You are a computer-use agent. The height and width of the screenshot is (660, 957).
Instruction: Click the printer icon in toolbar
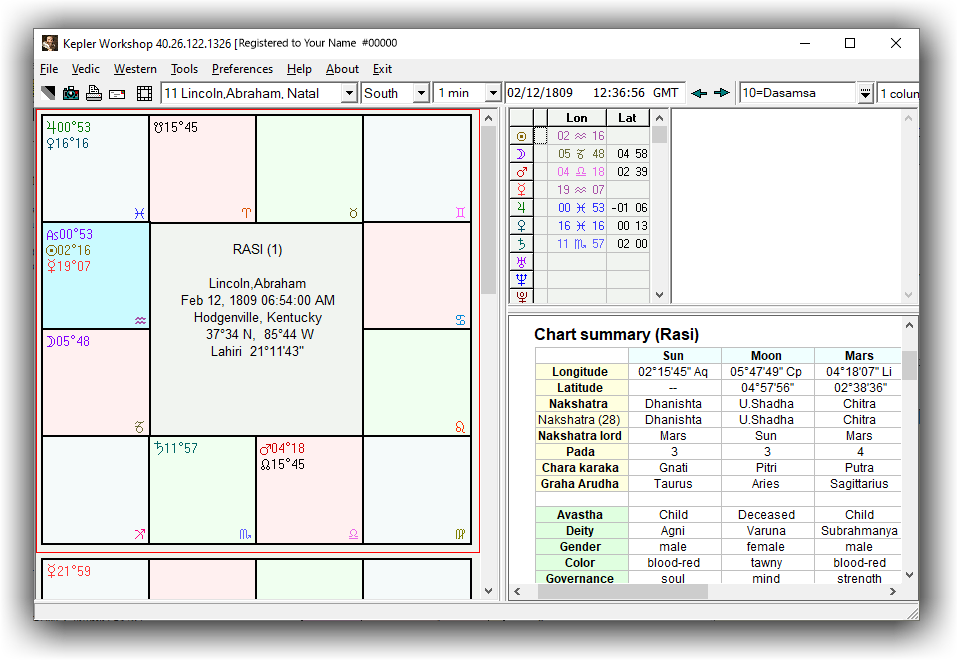94,93
